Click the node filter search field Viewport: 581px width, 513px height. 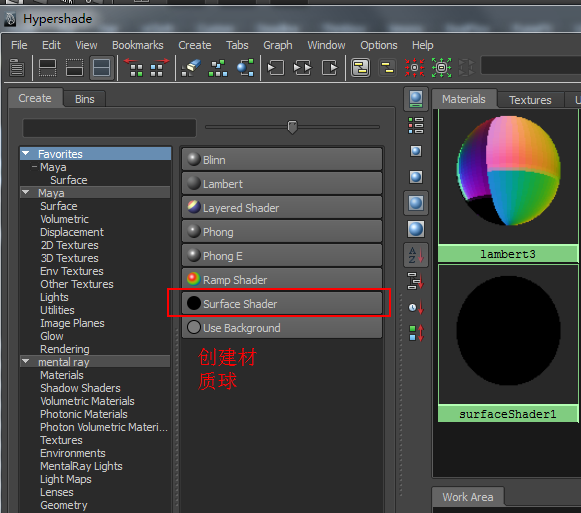(109, 128)
